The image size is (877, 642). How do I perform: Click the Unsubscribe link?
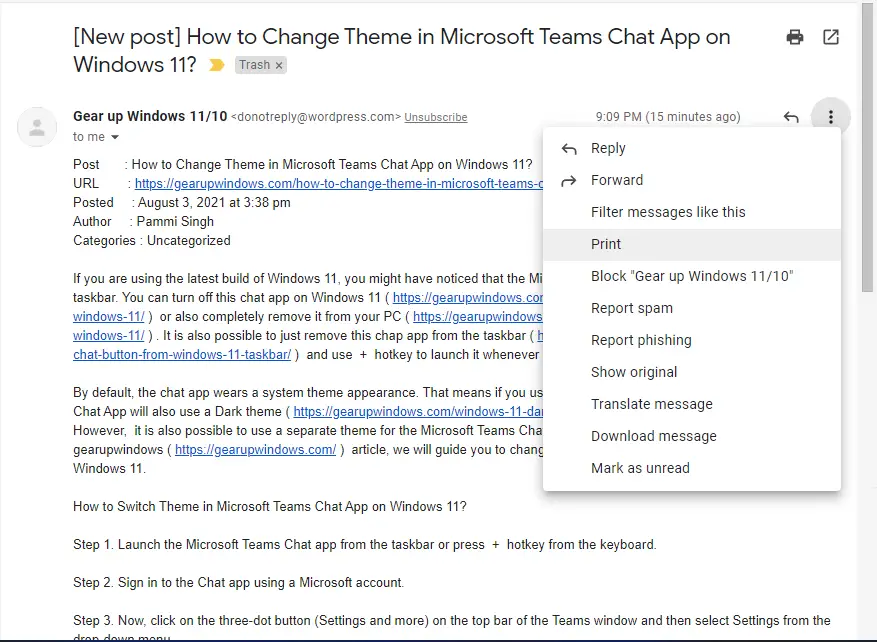[436, 117]
